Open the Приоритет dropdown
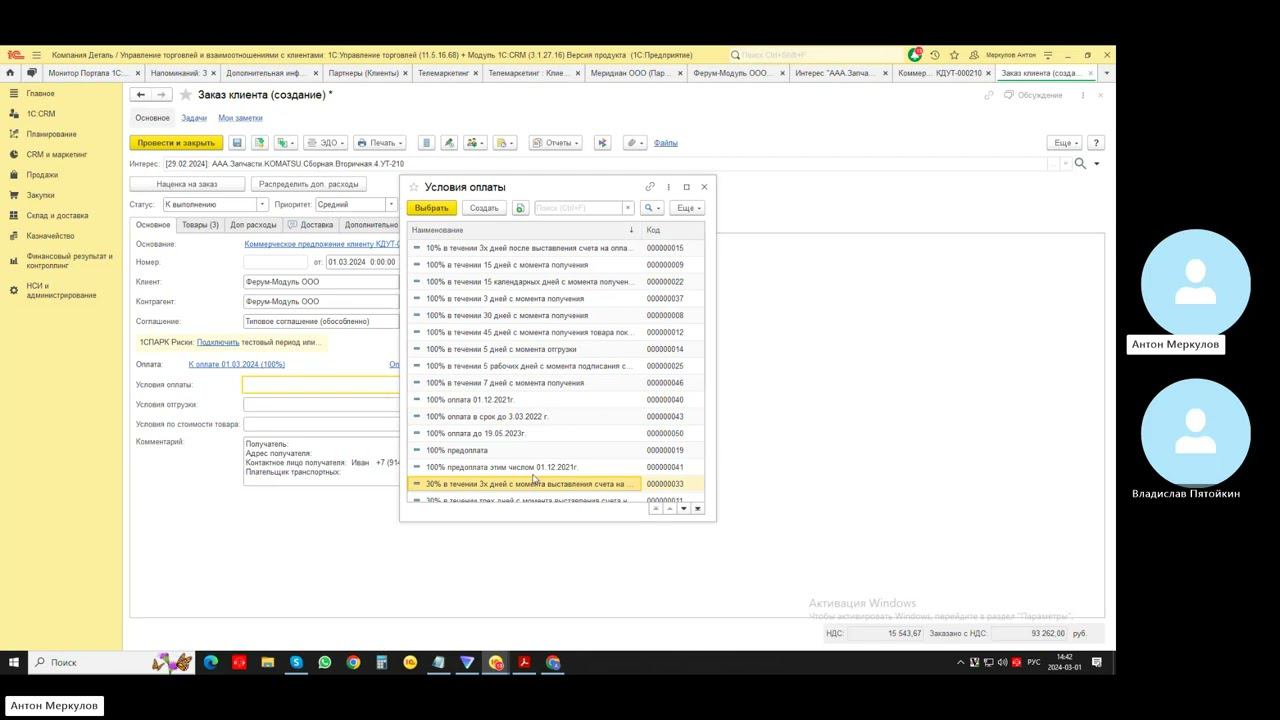Image resolution: width=1280 pixels, height=720 pixels. click(391, 205)
